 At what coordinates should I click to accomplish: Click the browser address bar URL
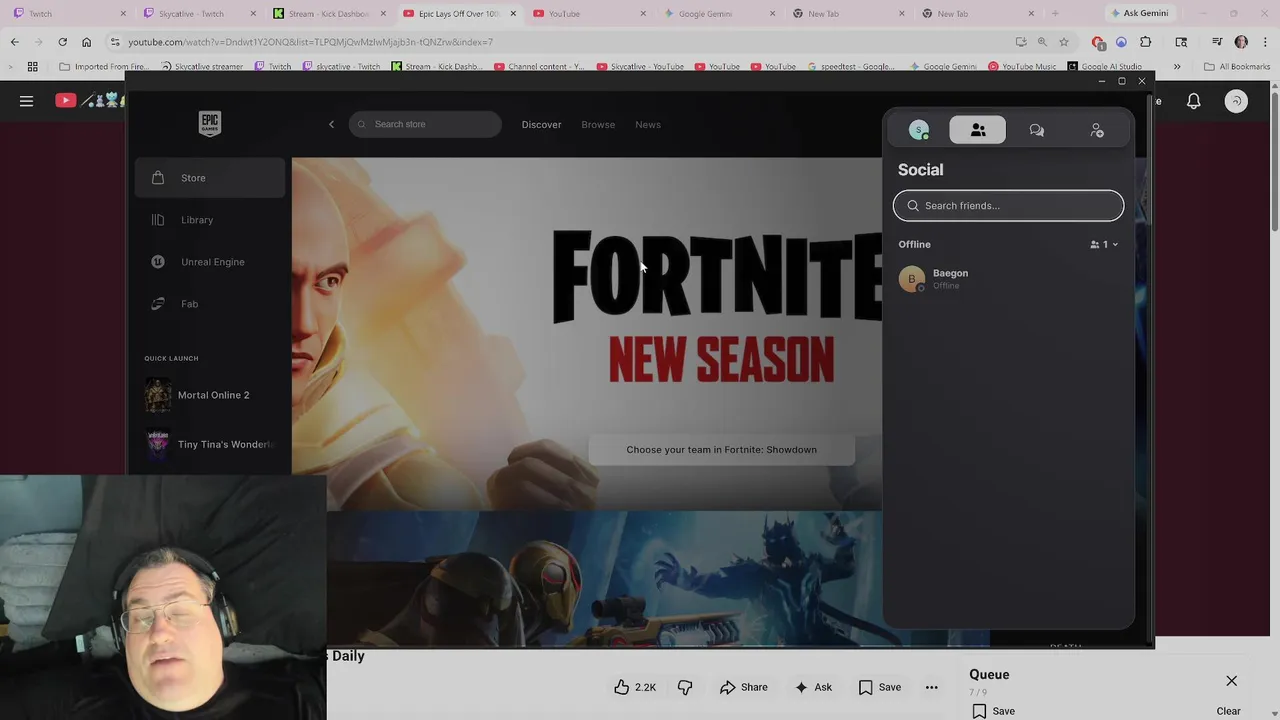pos(310,42)
